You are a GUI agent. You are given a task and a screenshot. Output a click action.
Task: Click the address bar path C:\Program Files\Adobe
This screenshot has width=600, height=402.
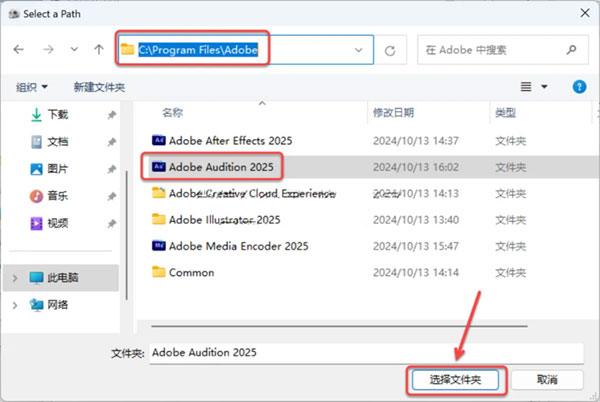click(x=198, y=50)
